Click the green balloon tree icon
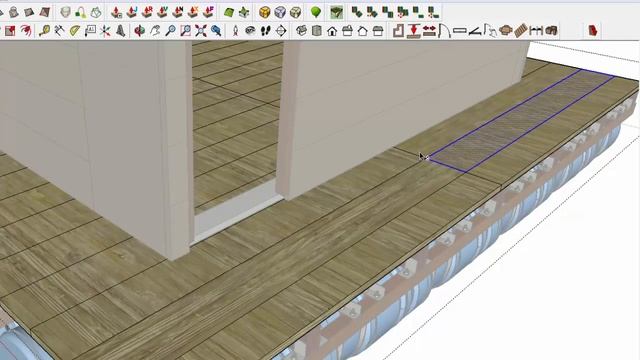The image size is (640, 360). pyautogui.click(x=316, y=12)
